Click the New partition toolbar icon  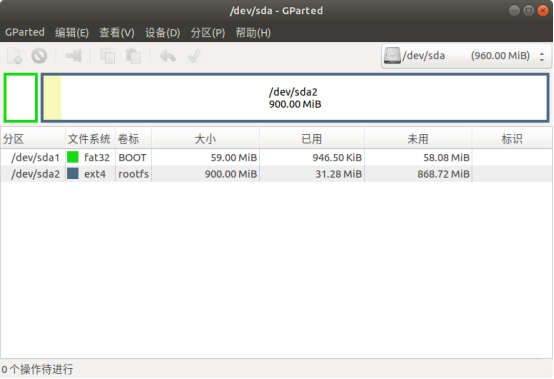(14, 56)
